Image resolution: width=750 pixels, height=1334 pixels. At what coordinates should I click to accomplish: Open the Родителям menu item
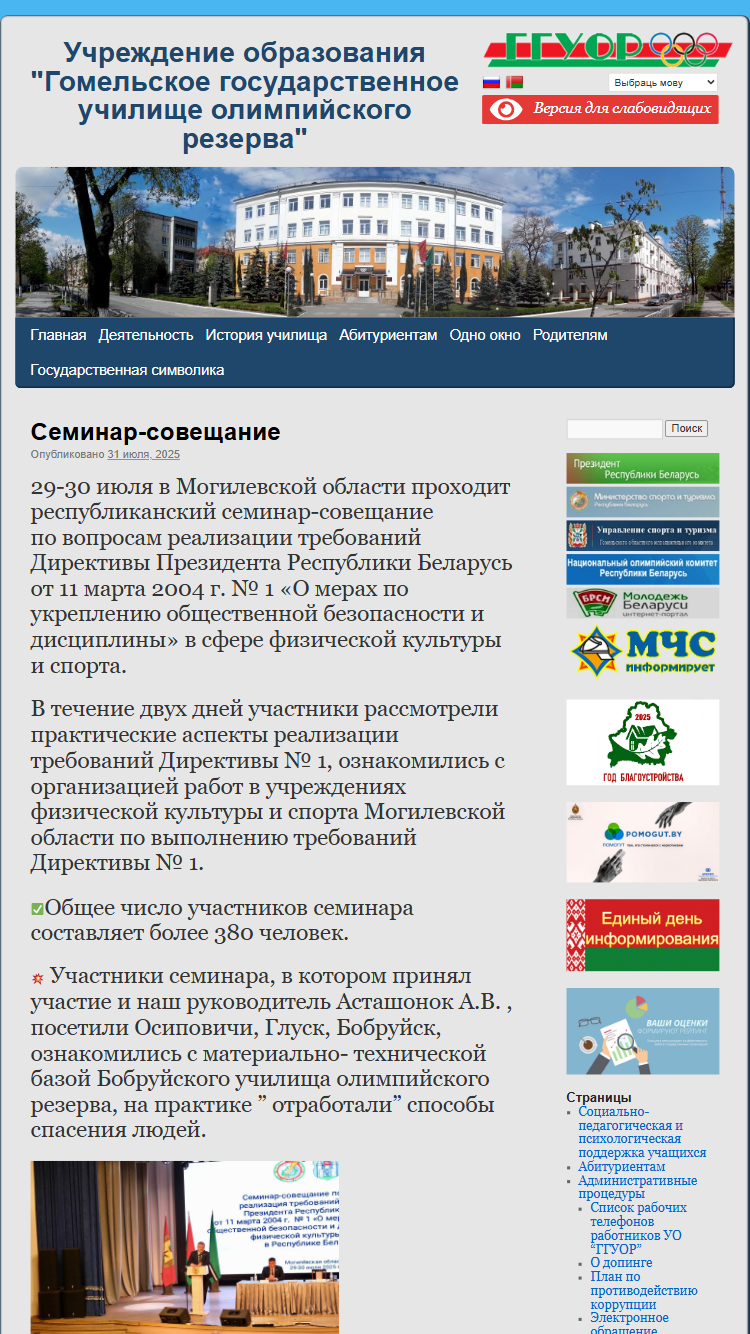point(570,335)
